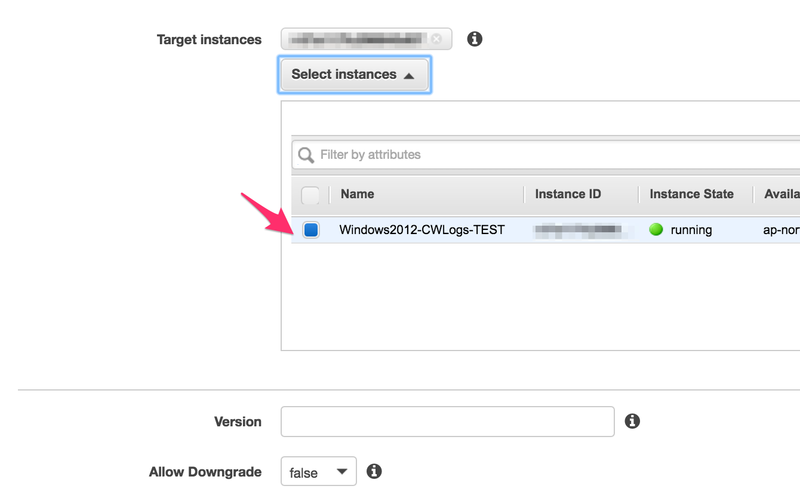Click the magnifier search icon in filter

[x=306, y=155]
